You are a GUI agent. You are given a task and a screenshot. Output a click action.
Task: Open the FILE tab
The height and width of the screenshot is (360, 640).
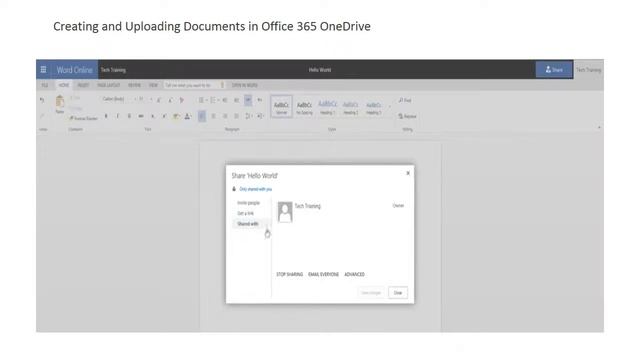tap(44, 85)
